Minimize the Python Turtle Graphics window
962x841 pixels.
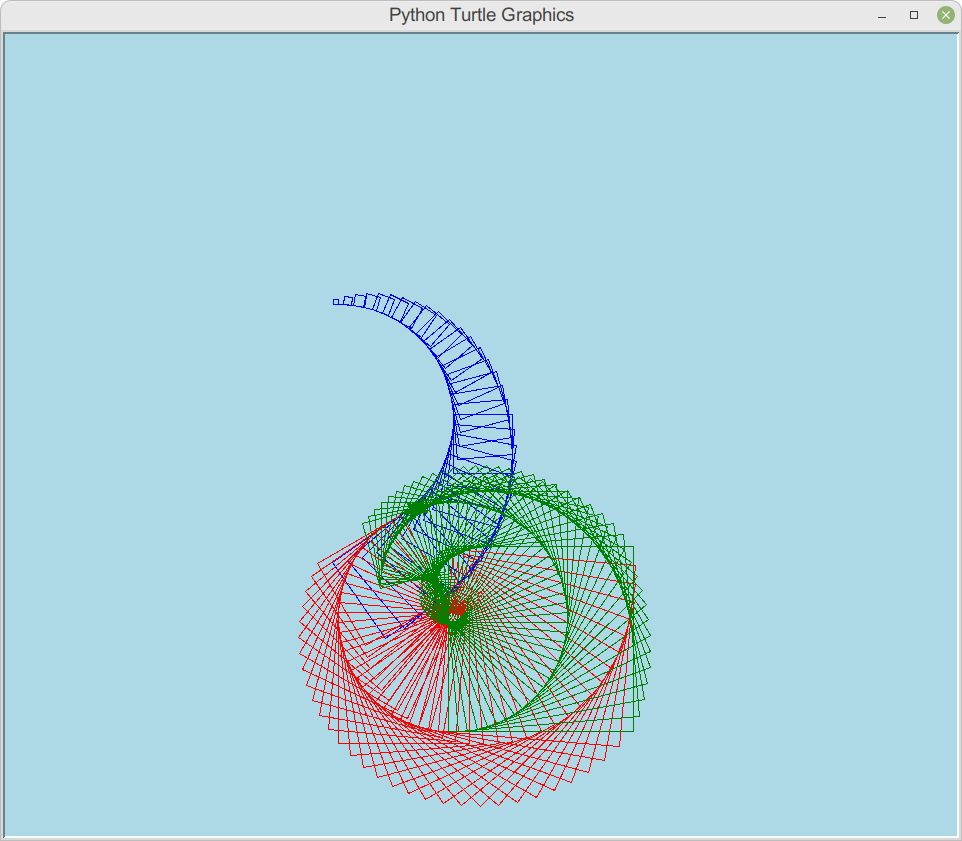[882, 15]
